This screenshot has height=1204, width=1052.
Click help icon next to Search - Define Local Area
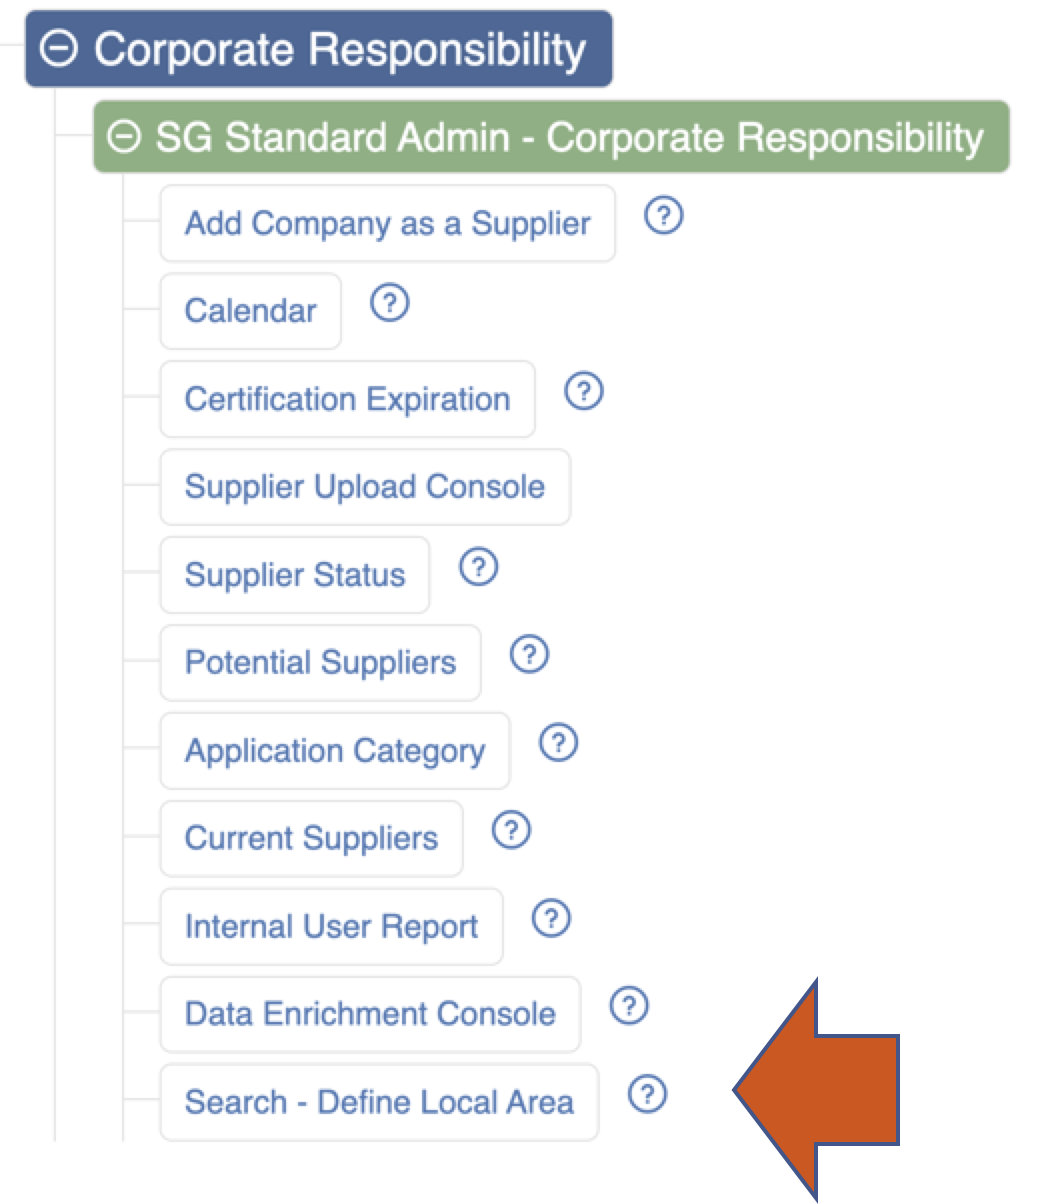[x=648, y=1095]
